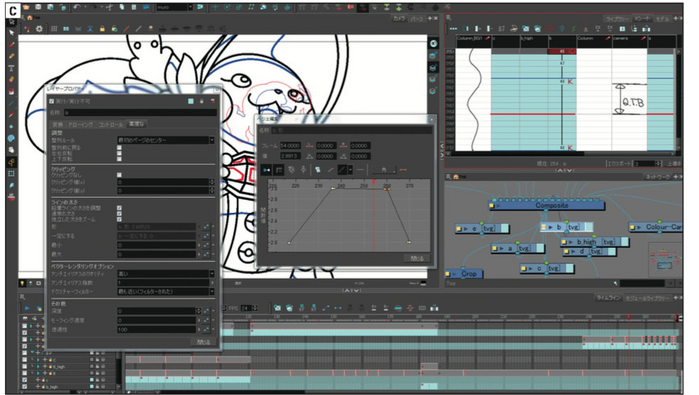This screenshot has height=395, width=699.
Task: Pick the Pencil tool in left toolbar
Action: click(x=12, y=56)
